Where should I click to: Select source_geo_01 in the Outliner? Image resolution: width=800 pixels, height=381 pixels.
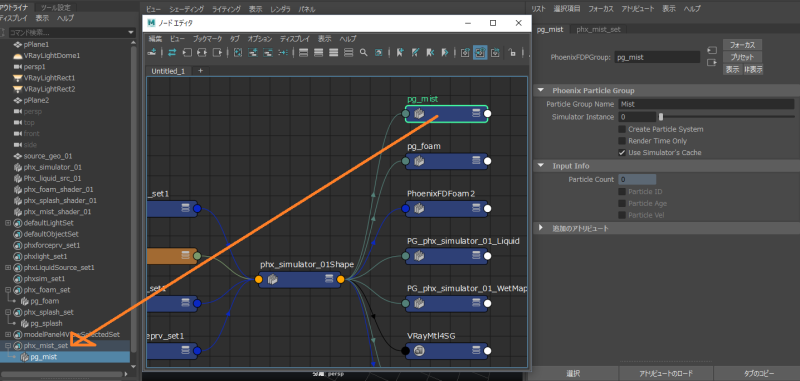[x=47, y=156]
